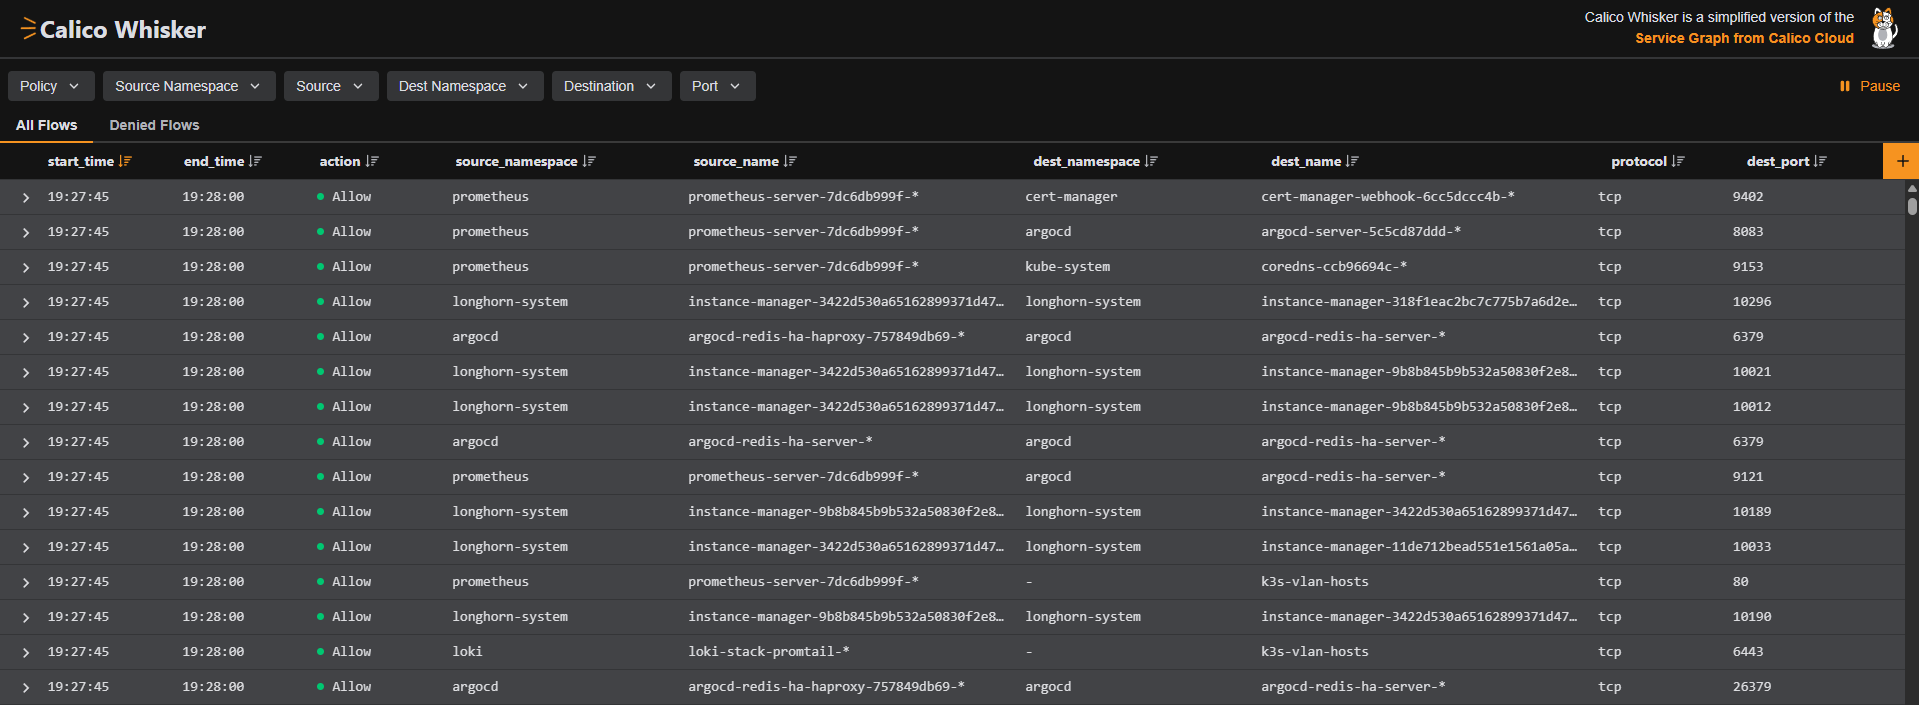Image resolution: width=1919 pixels, height=705 pixels.
Task: Open the Service Graph from Calico Cloud link
Action: coord(1744,38)
